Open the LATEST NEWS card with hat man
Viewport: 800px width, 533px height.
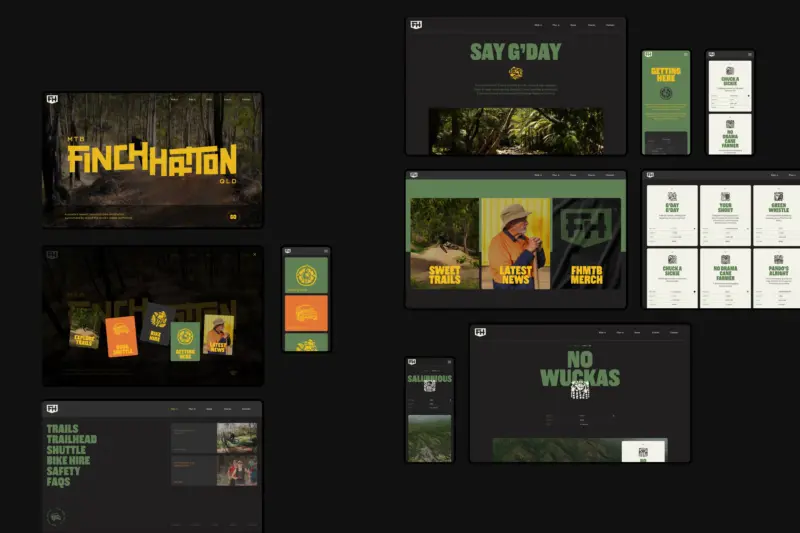pyautogui.click(x=516, y=243)
